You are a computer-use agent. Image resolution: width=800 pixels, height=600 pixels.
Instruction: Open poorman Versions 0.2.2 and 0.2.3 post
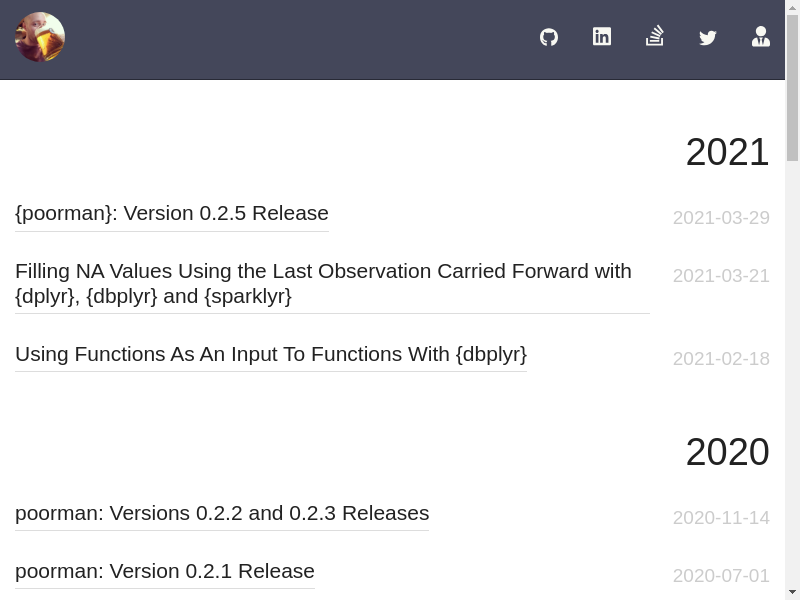(222, 513)
